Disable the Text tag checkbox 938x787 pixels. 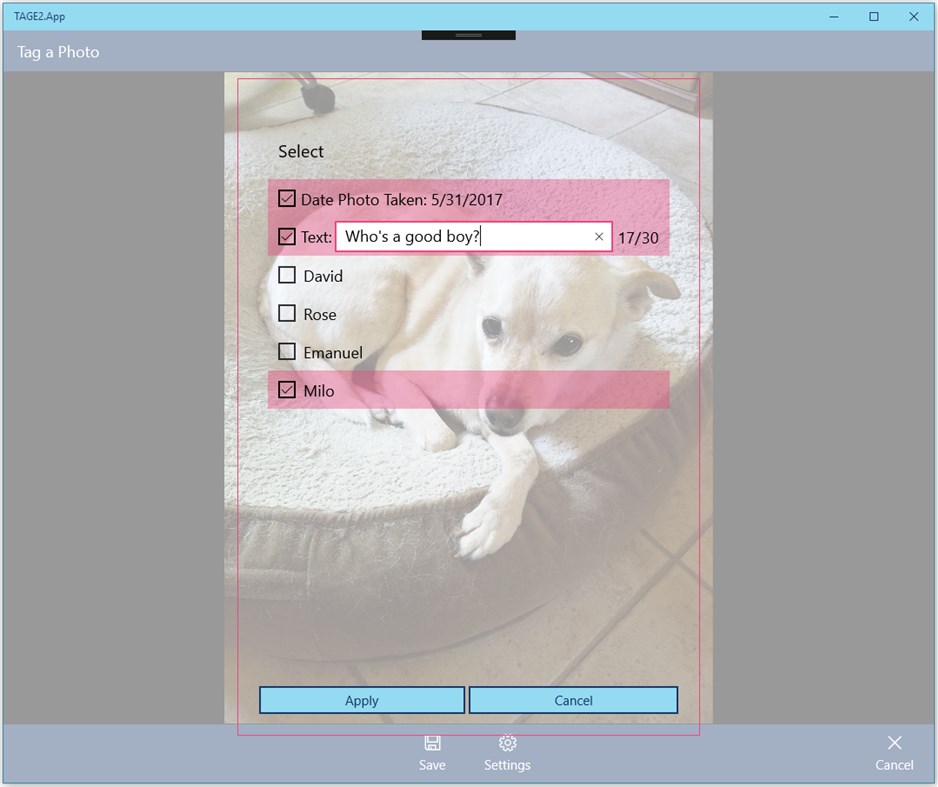tap(285, 237)
